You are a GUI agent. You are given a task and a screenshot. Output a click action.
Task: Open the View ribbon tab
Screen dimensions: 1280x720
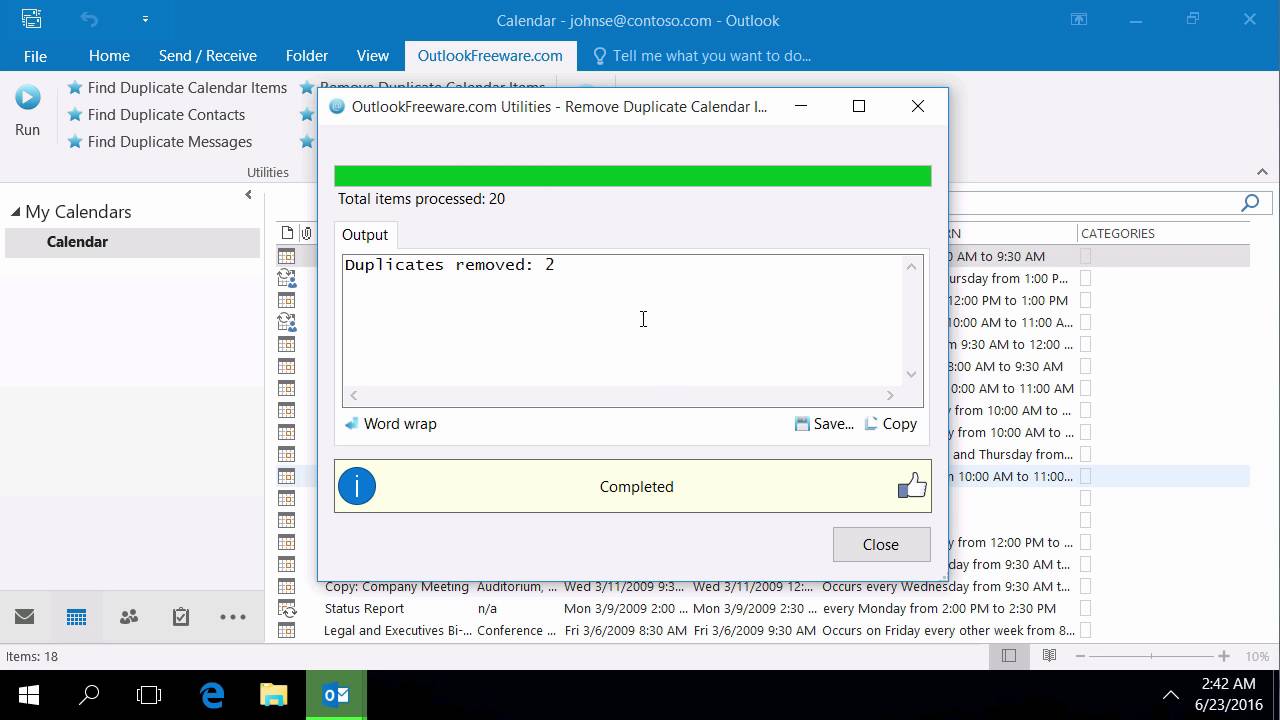[373, 56]
